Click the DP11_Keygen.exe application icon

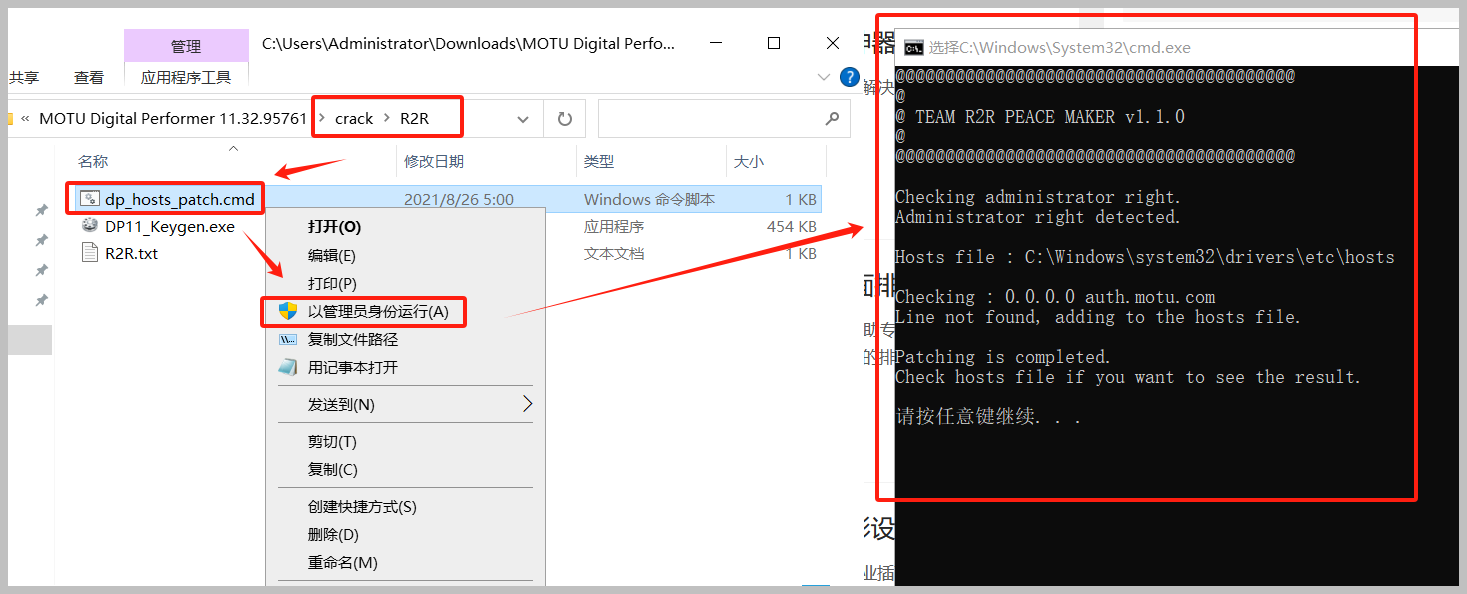[90, 226]
